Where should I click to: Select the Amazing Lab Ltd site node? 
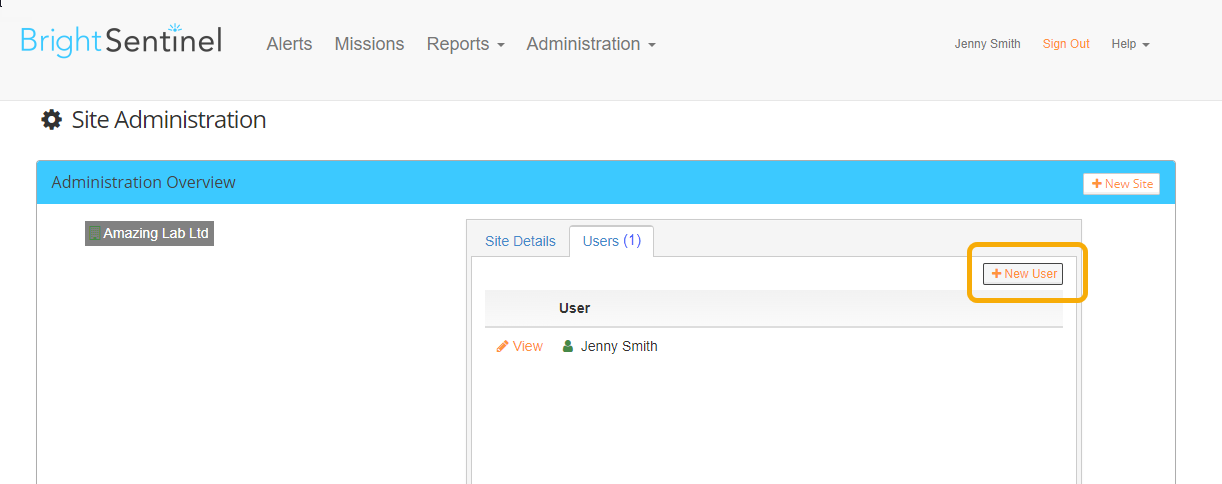point(149,233)
